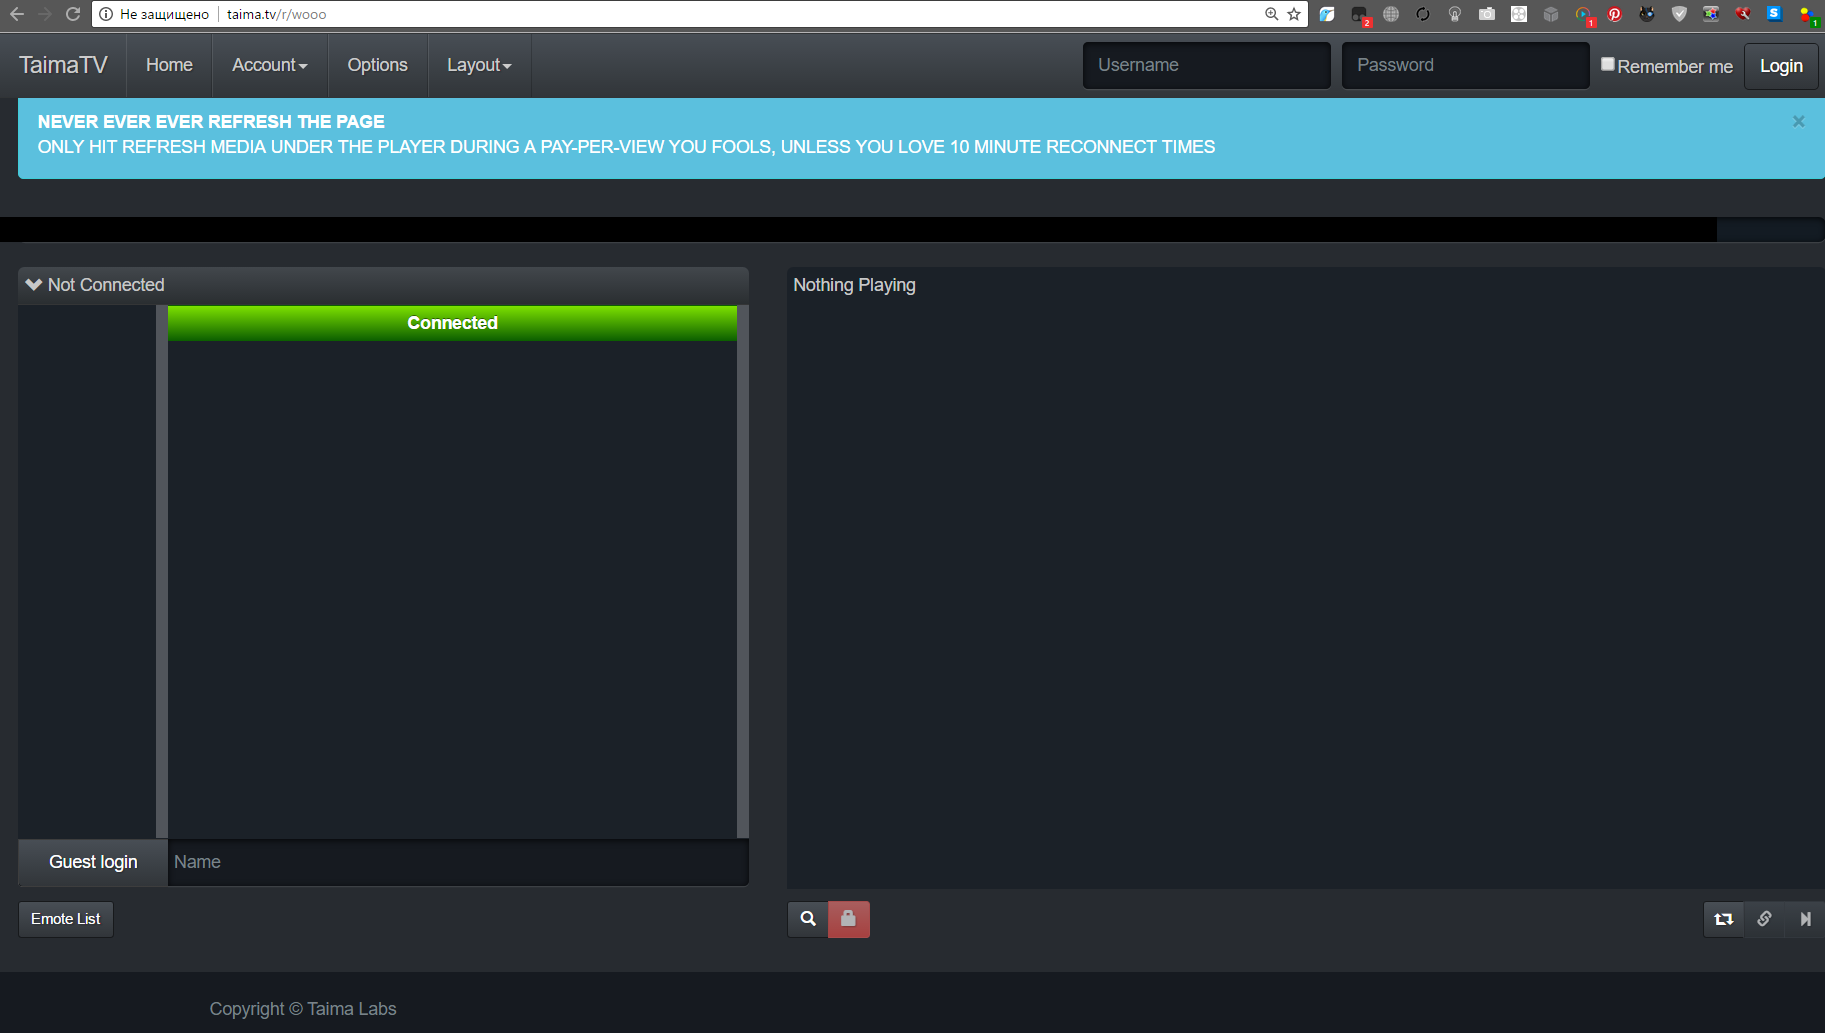Click the refresh media retweet-arrows button
1825x1033 pixels.
(1724, 919)
